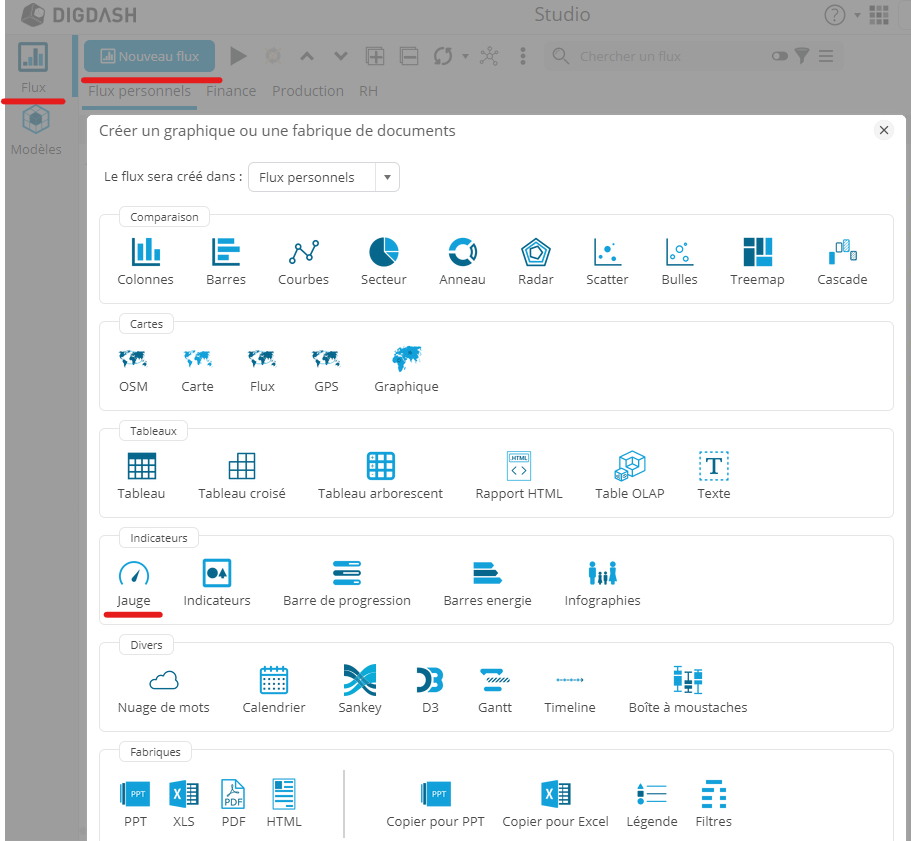Create a Tableau croisé pivot table
Viewport: 911px width, 841px height.
point(242,466)
